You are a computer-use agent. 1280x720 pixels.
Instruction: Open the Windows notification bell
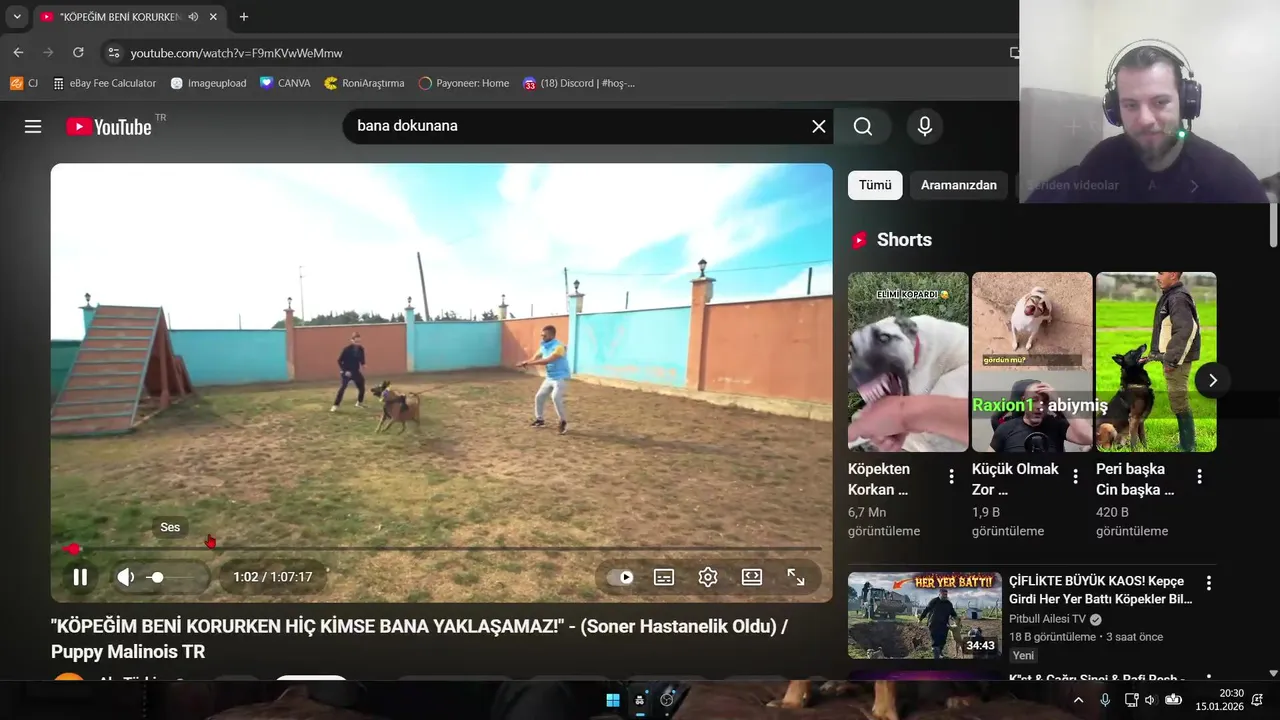pos(1257,700)
